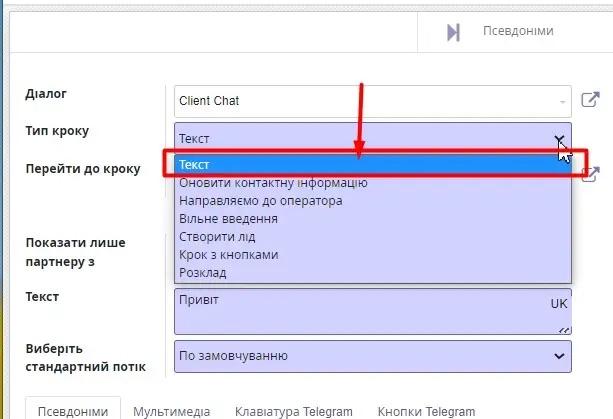Switch to the Мультимедіа tab
The image size is (613, 419).
(x=172, y=411)
